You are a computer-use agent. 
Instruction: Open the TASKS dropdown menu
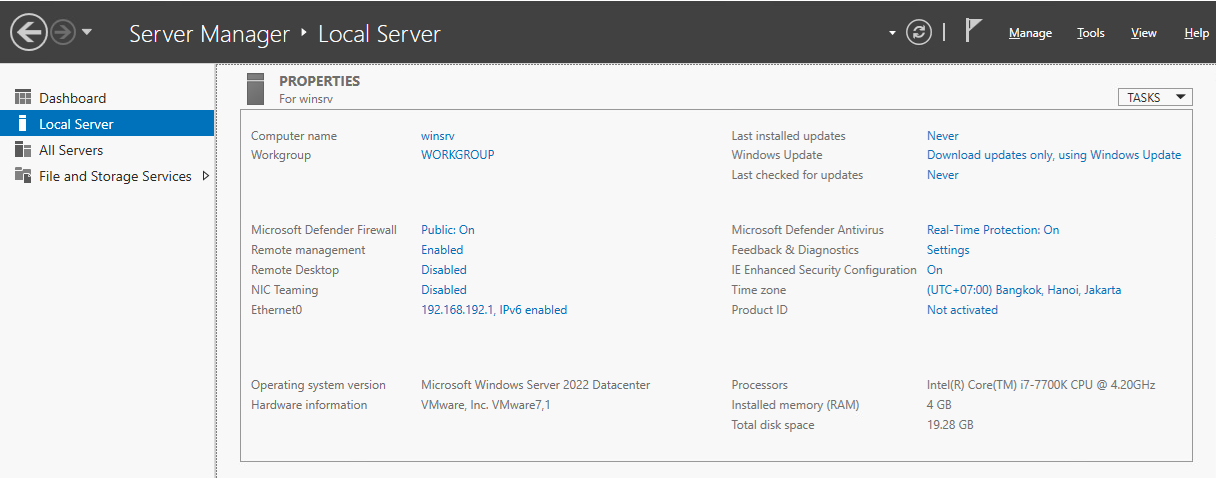pyautogui.click(x=1155, y=97)
